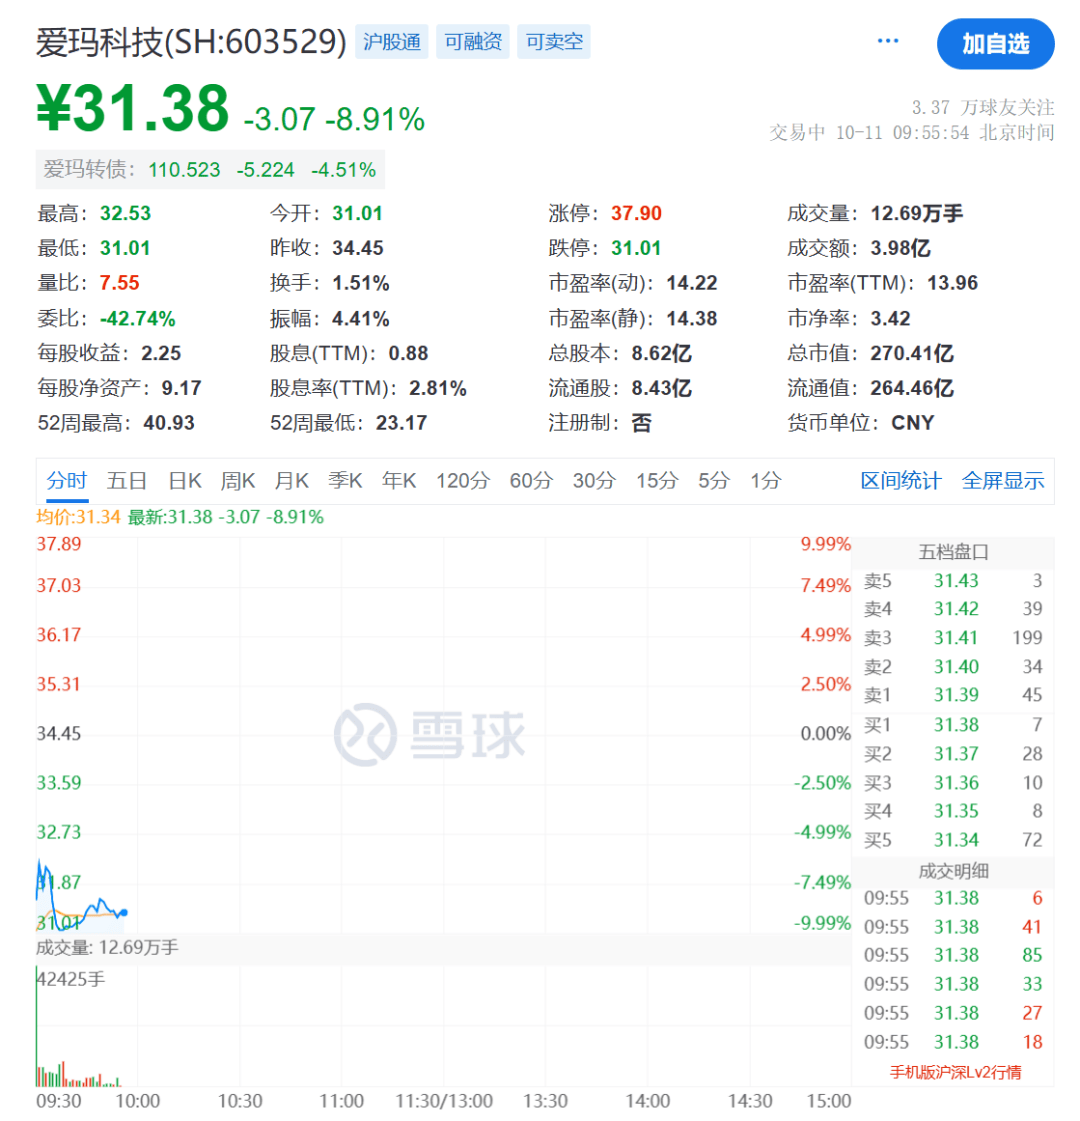Image resolution: width=1080 pixels, height=1121 pixels.
Task: Select the 分时 chart tab
Action: pyautogui.click(x=67, y=480)
